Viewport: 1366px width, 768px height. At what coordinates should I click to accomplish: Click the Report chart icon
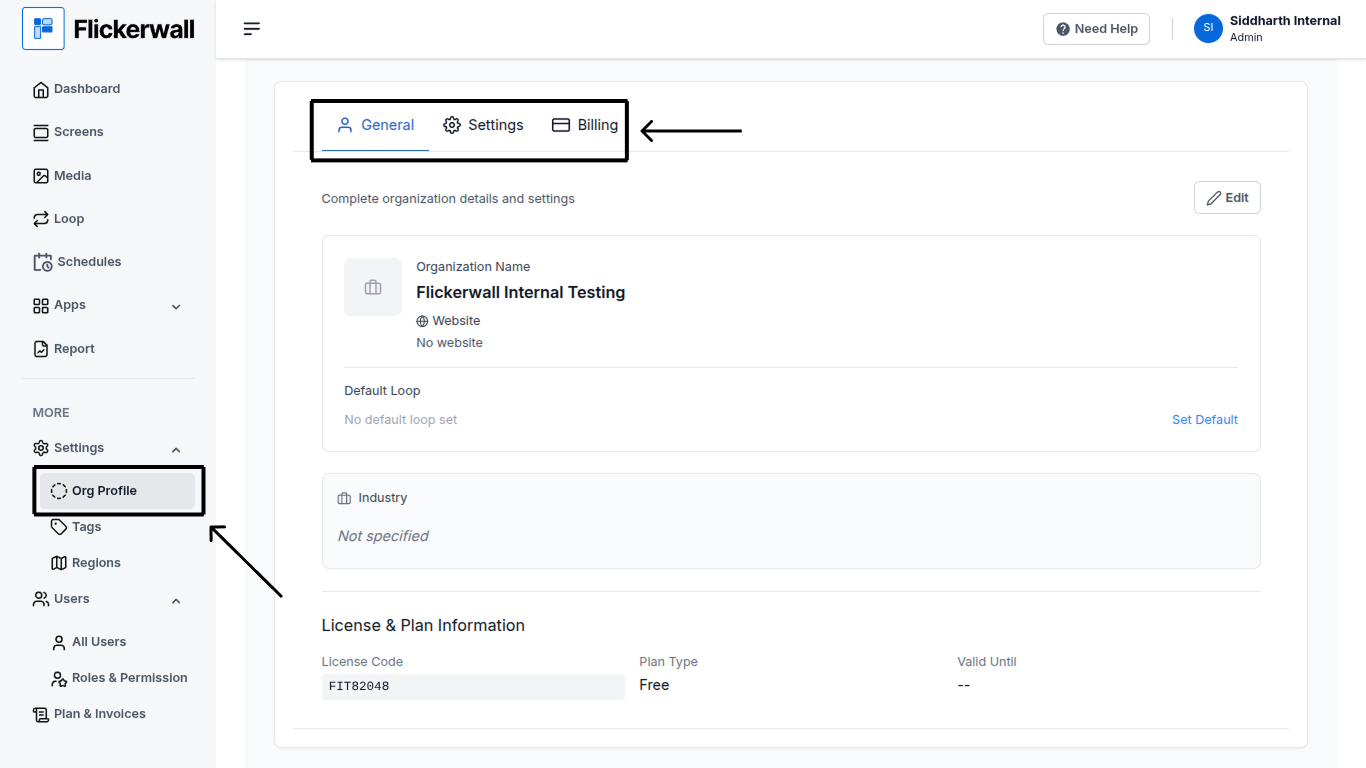[41, 349]
